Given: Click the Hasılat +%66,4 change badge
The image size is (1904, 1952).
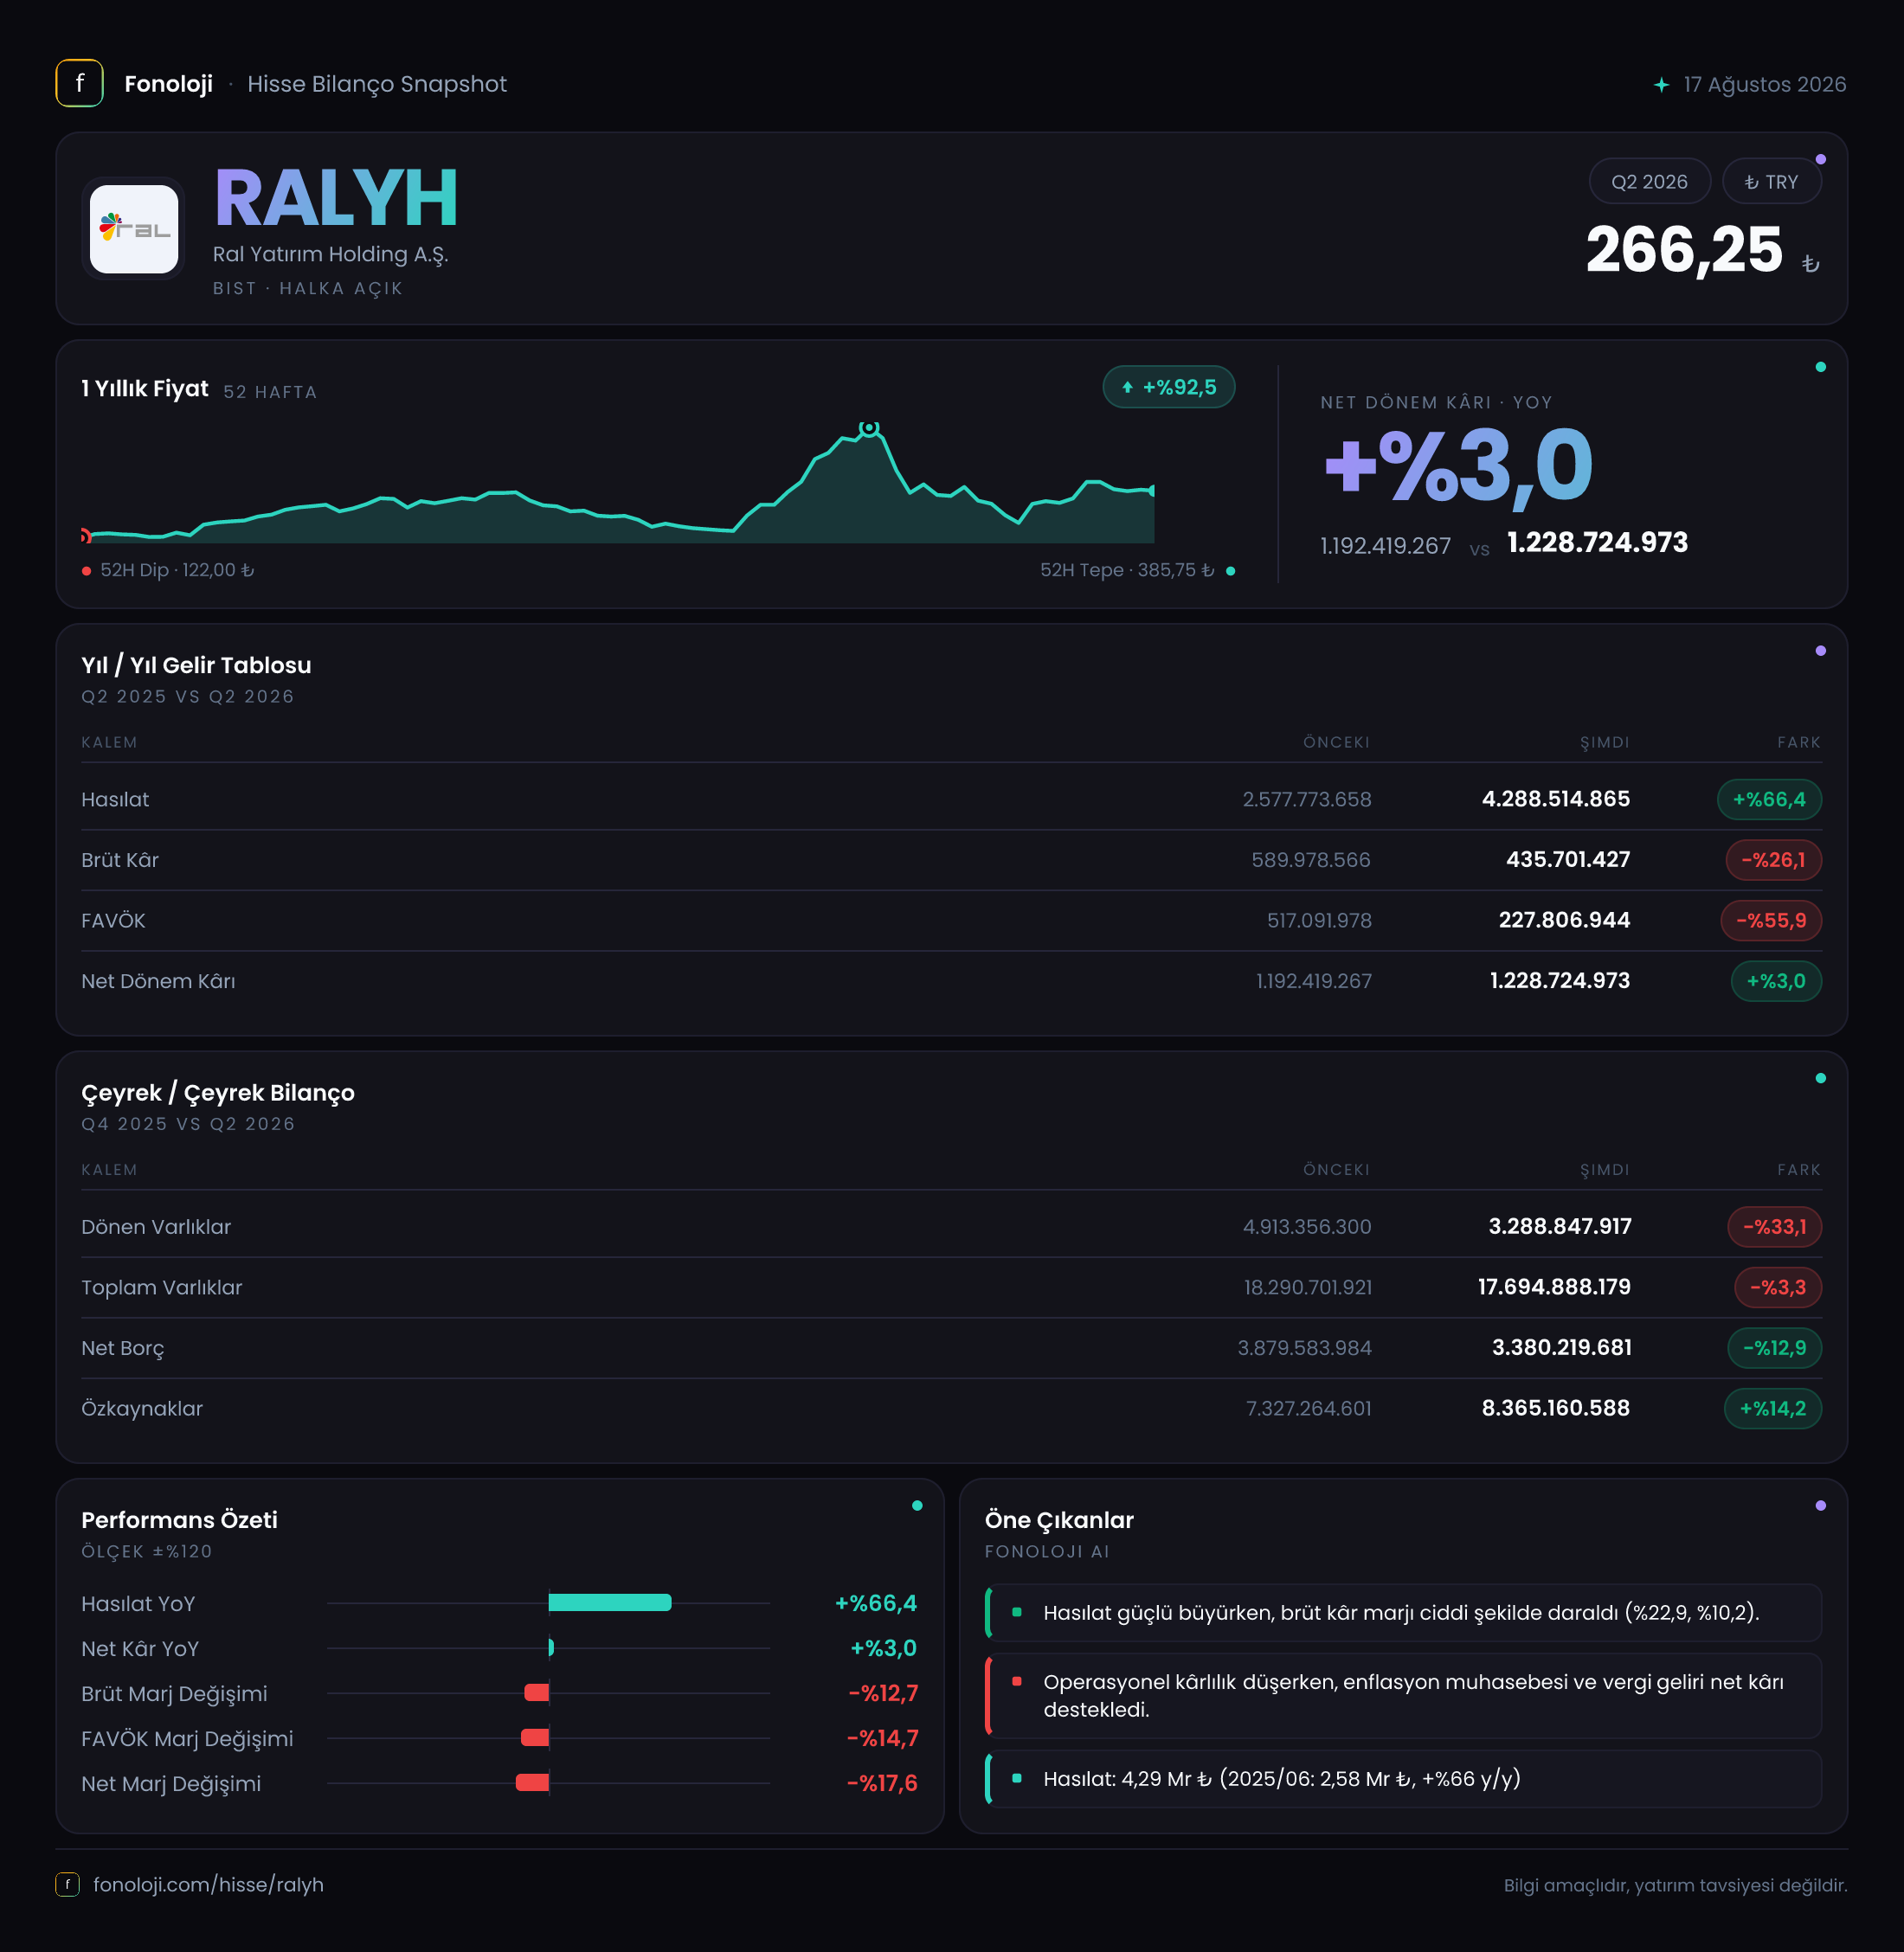Looking at the screenshot, I should pyautogui.click(x=1768, y=799).
